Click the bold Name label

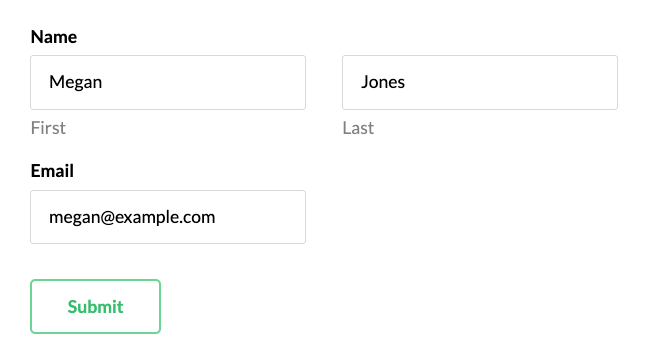[54, 37]
